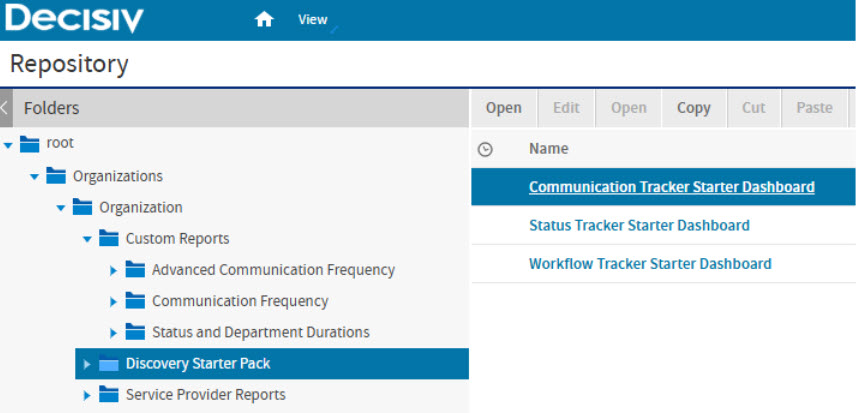Collapse the Organizations folder arrow
Image resolution: width=858 pixels, height=413 pixels.
tap(34, 177)
